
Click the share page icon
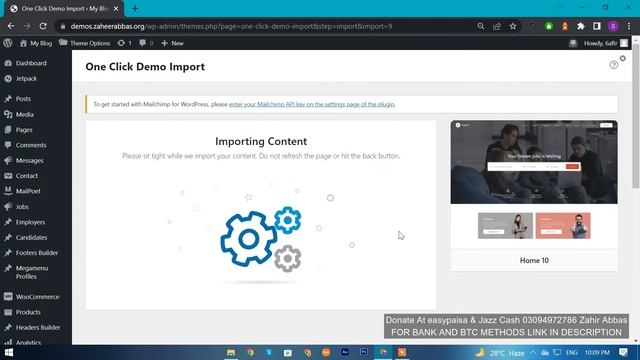[497, 26]
